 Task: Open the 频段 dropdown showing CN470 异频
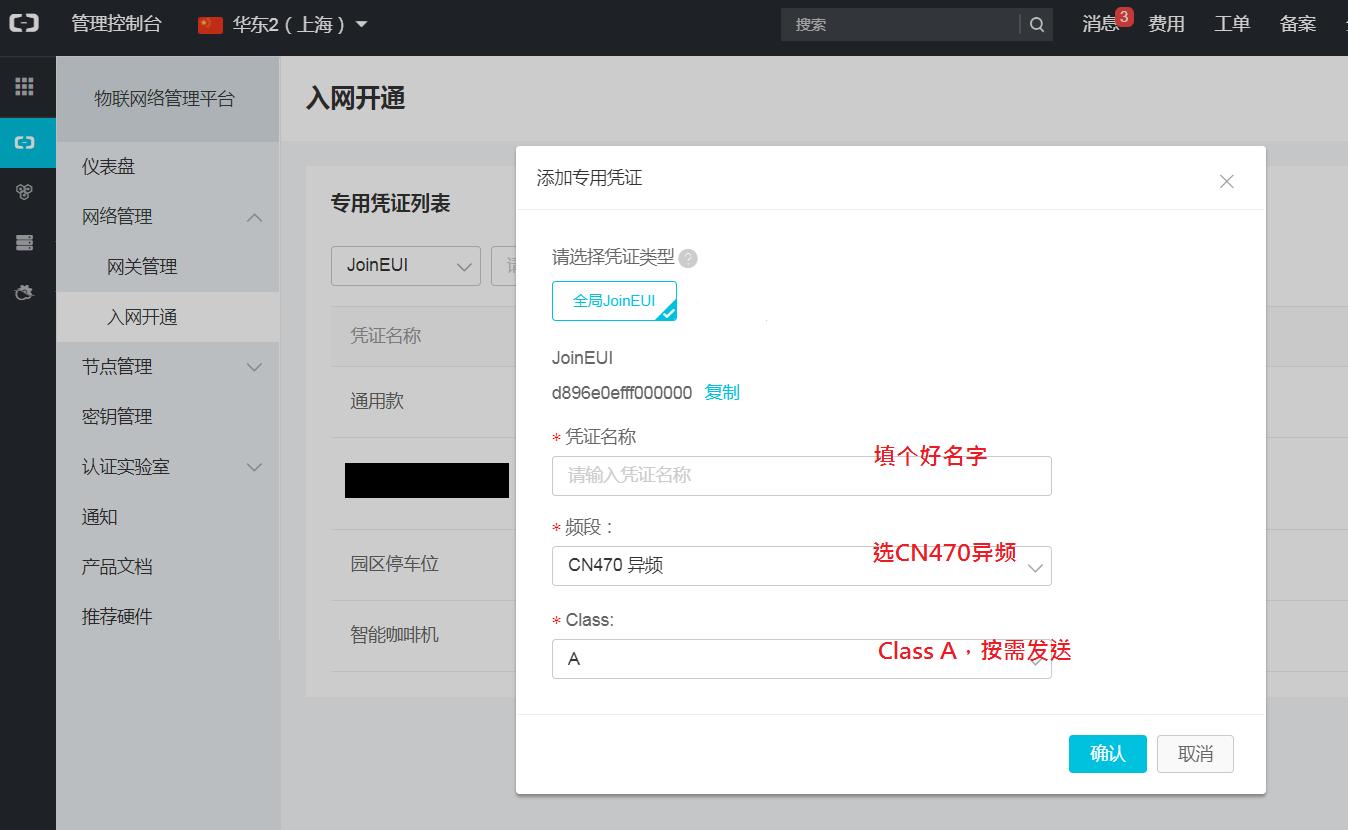[x=800, y=566]
